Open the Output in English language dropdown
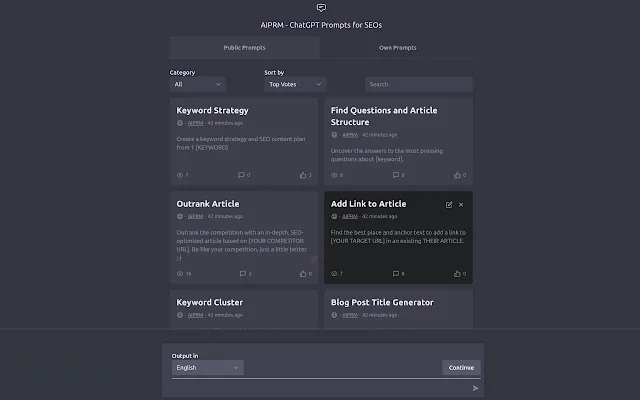Screen dimensions: 640x400 click(207, 367)
